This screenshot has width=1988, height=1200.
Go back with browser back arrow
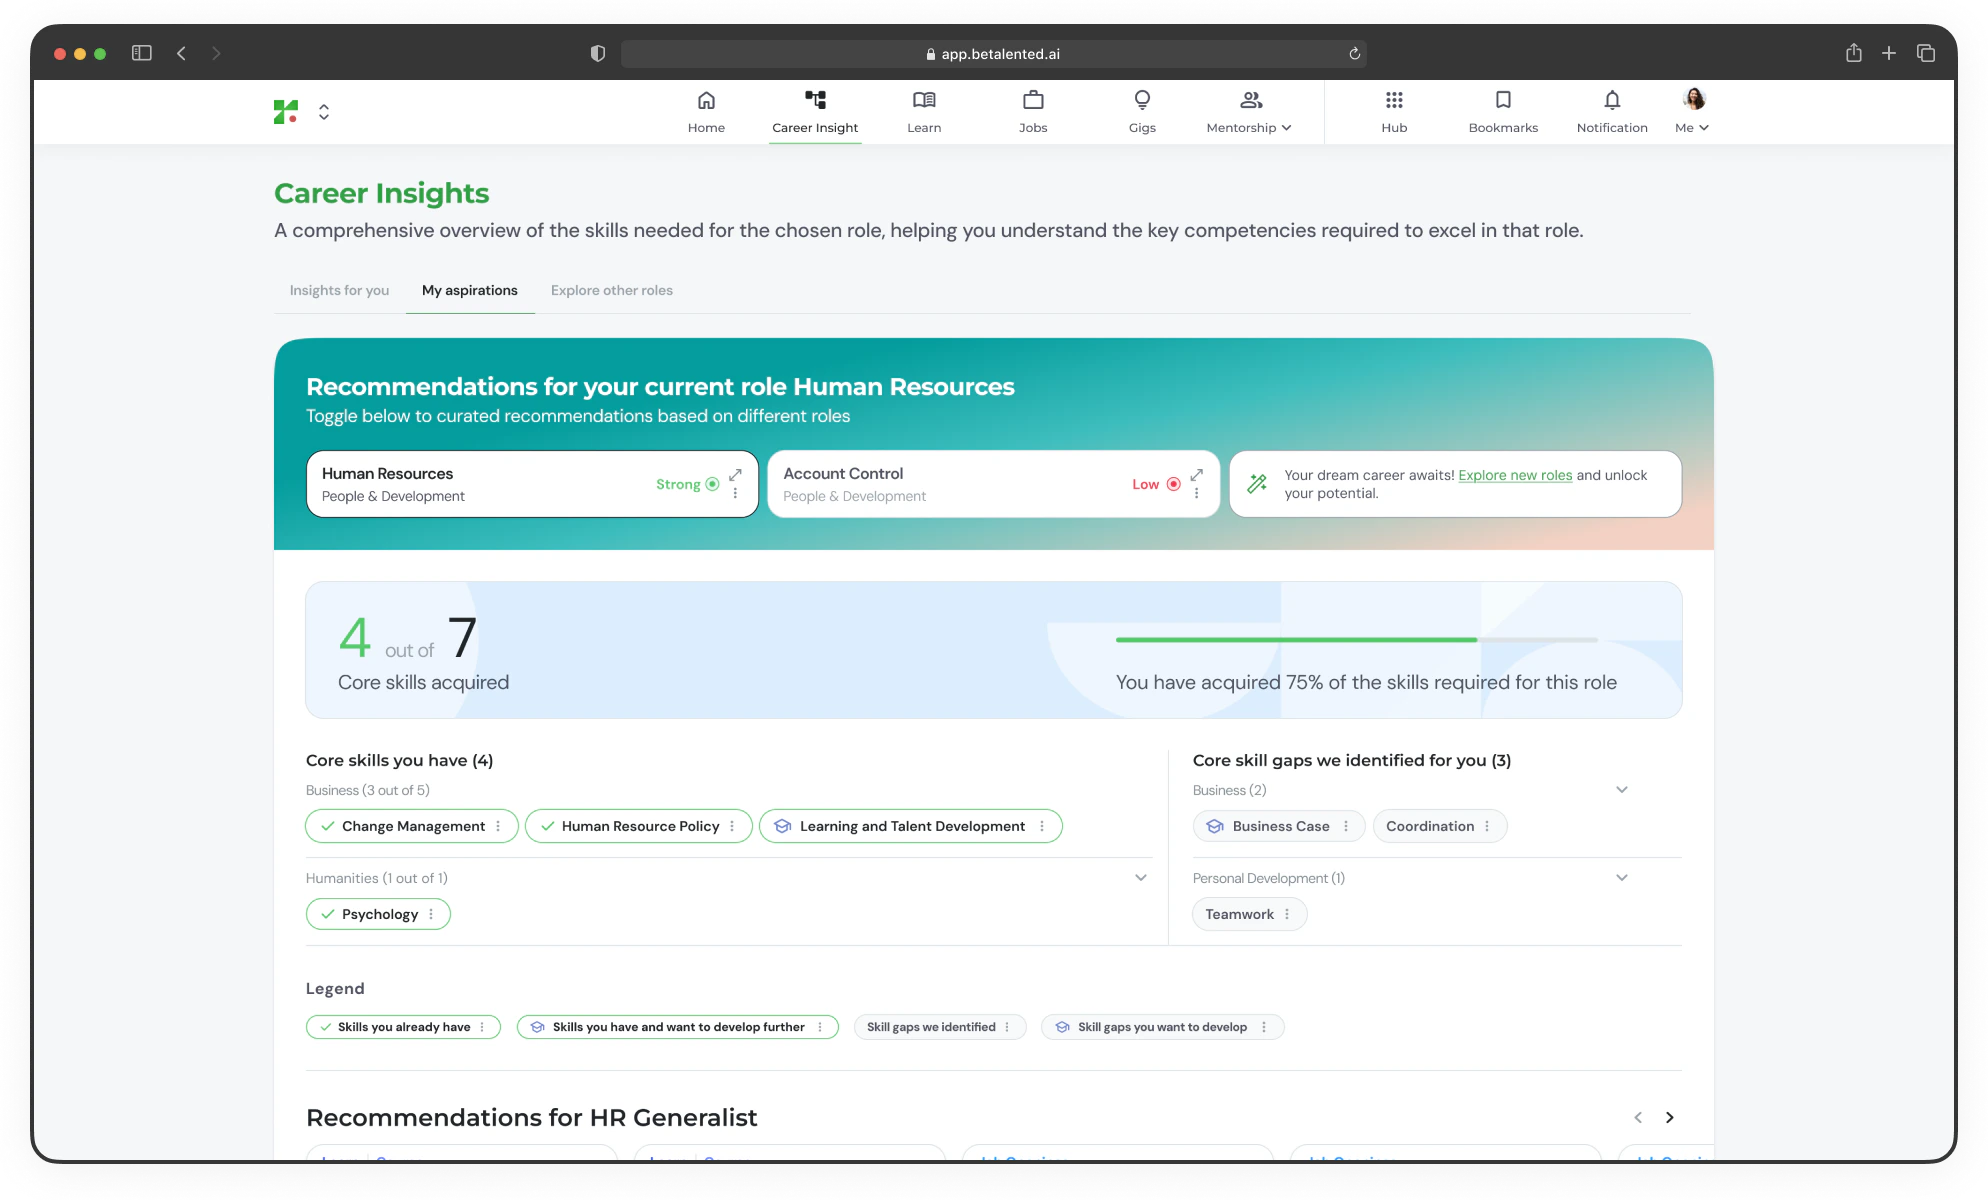[181, 53]
